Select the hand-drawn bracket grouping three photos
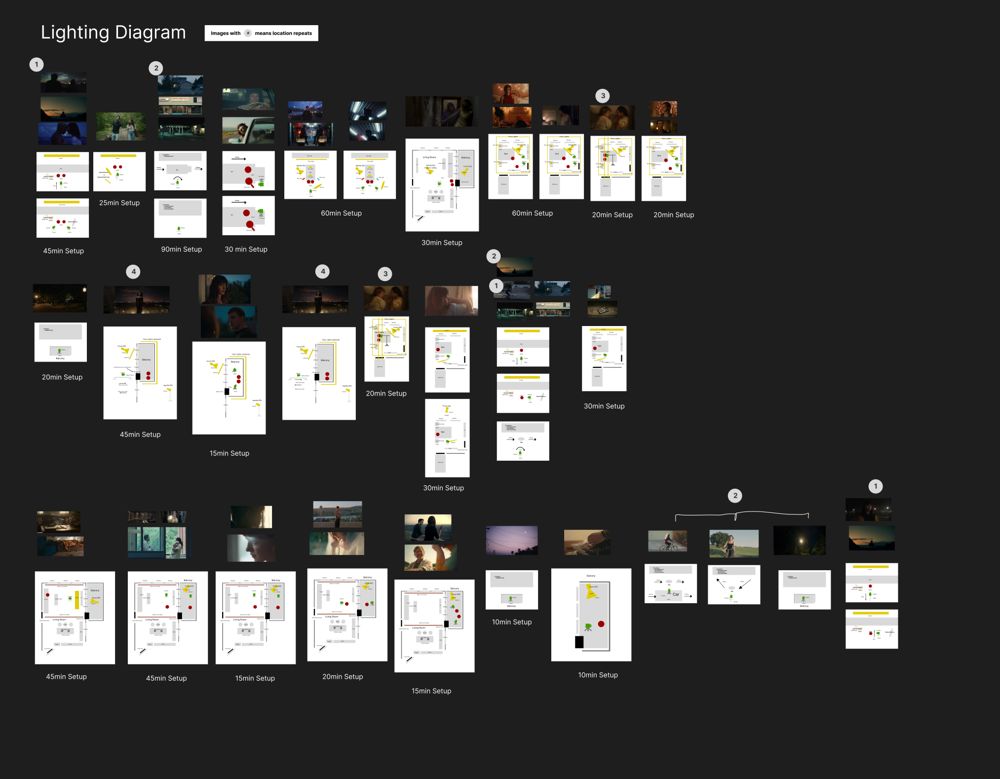This screenshot has width=1000, height=779. 742,516
